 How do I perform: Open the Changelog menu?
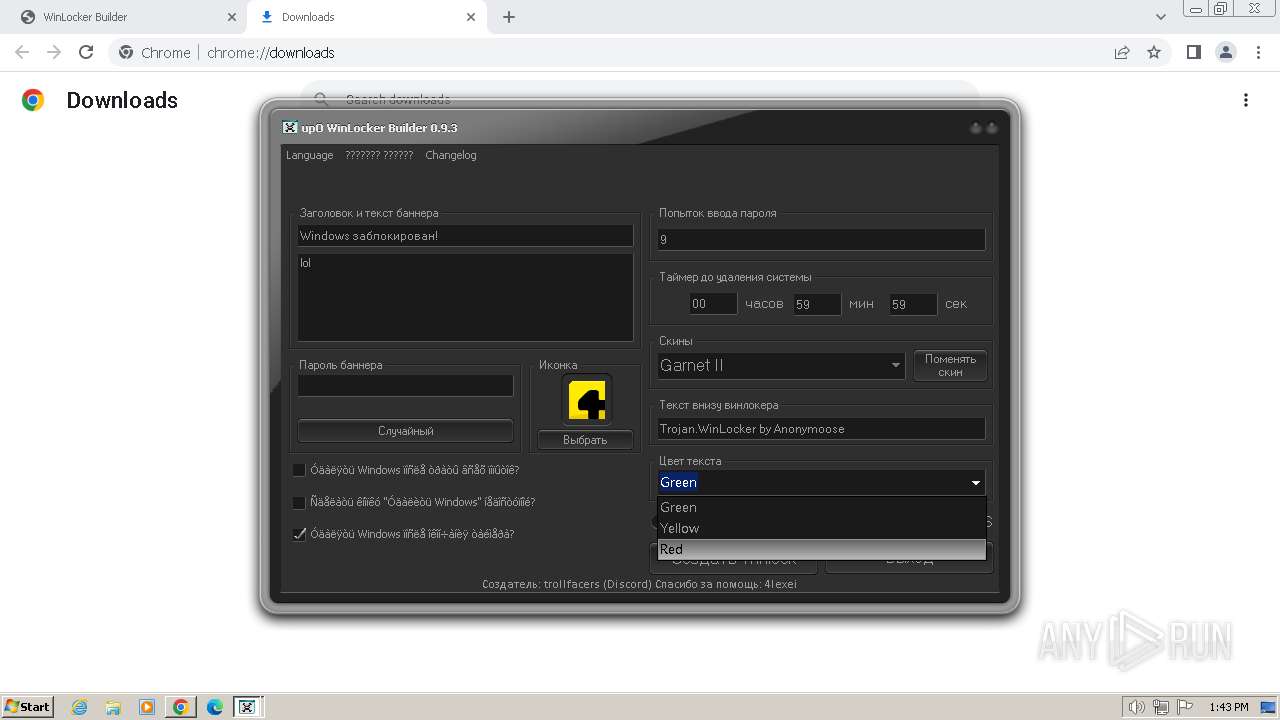pyautogui.click(x=451, y=155)
